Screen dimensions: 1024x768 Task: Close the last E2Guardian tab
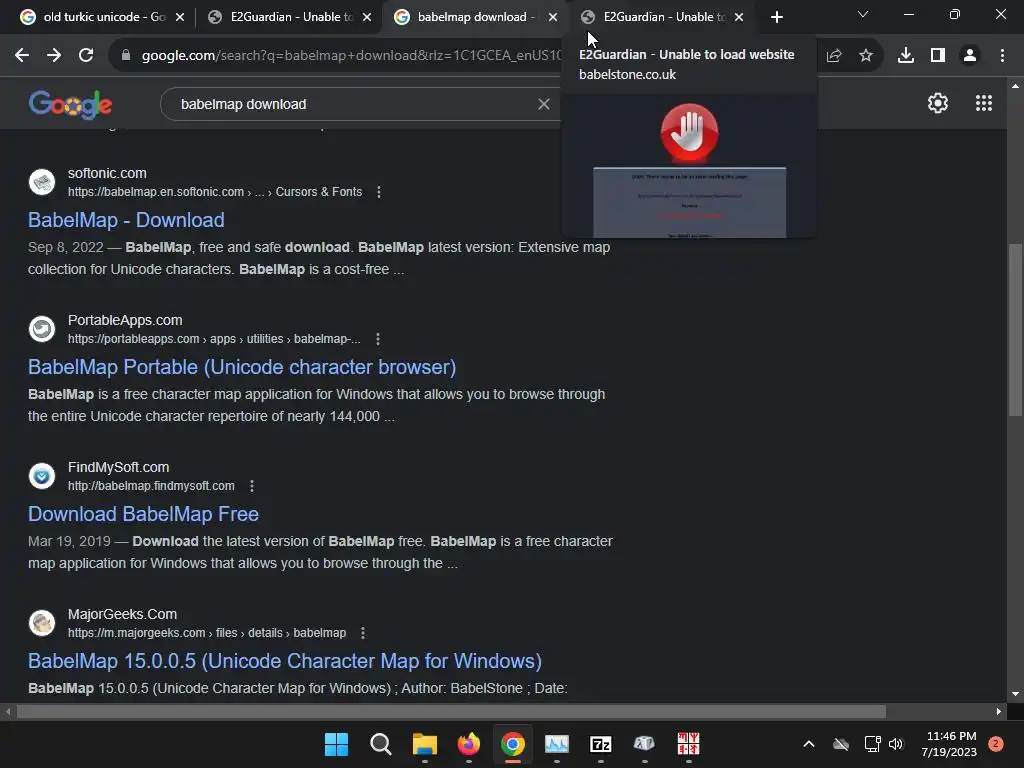739,17
